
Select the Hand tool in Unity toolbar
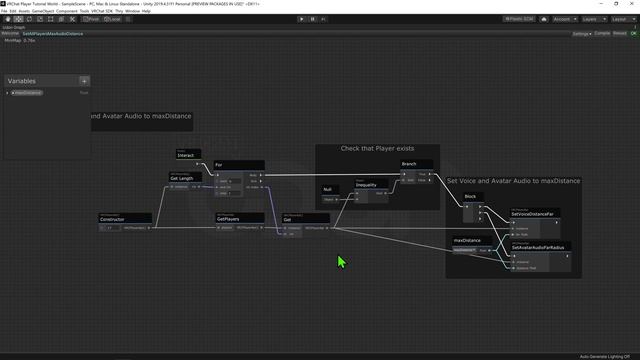(x=8, y=19)
